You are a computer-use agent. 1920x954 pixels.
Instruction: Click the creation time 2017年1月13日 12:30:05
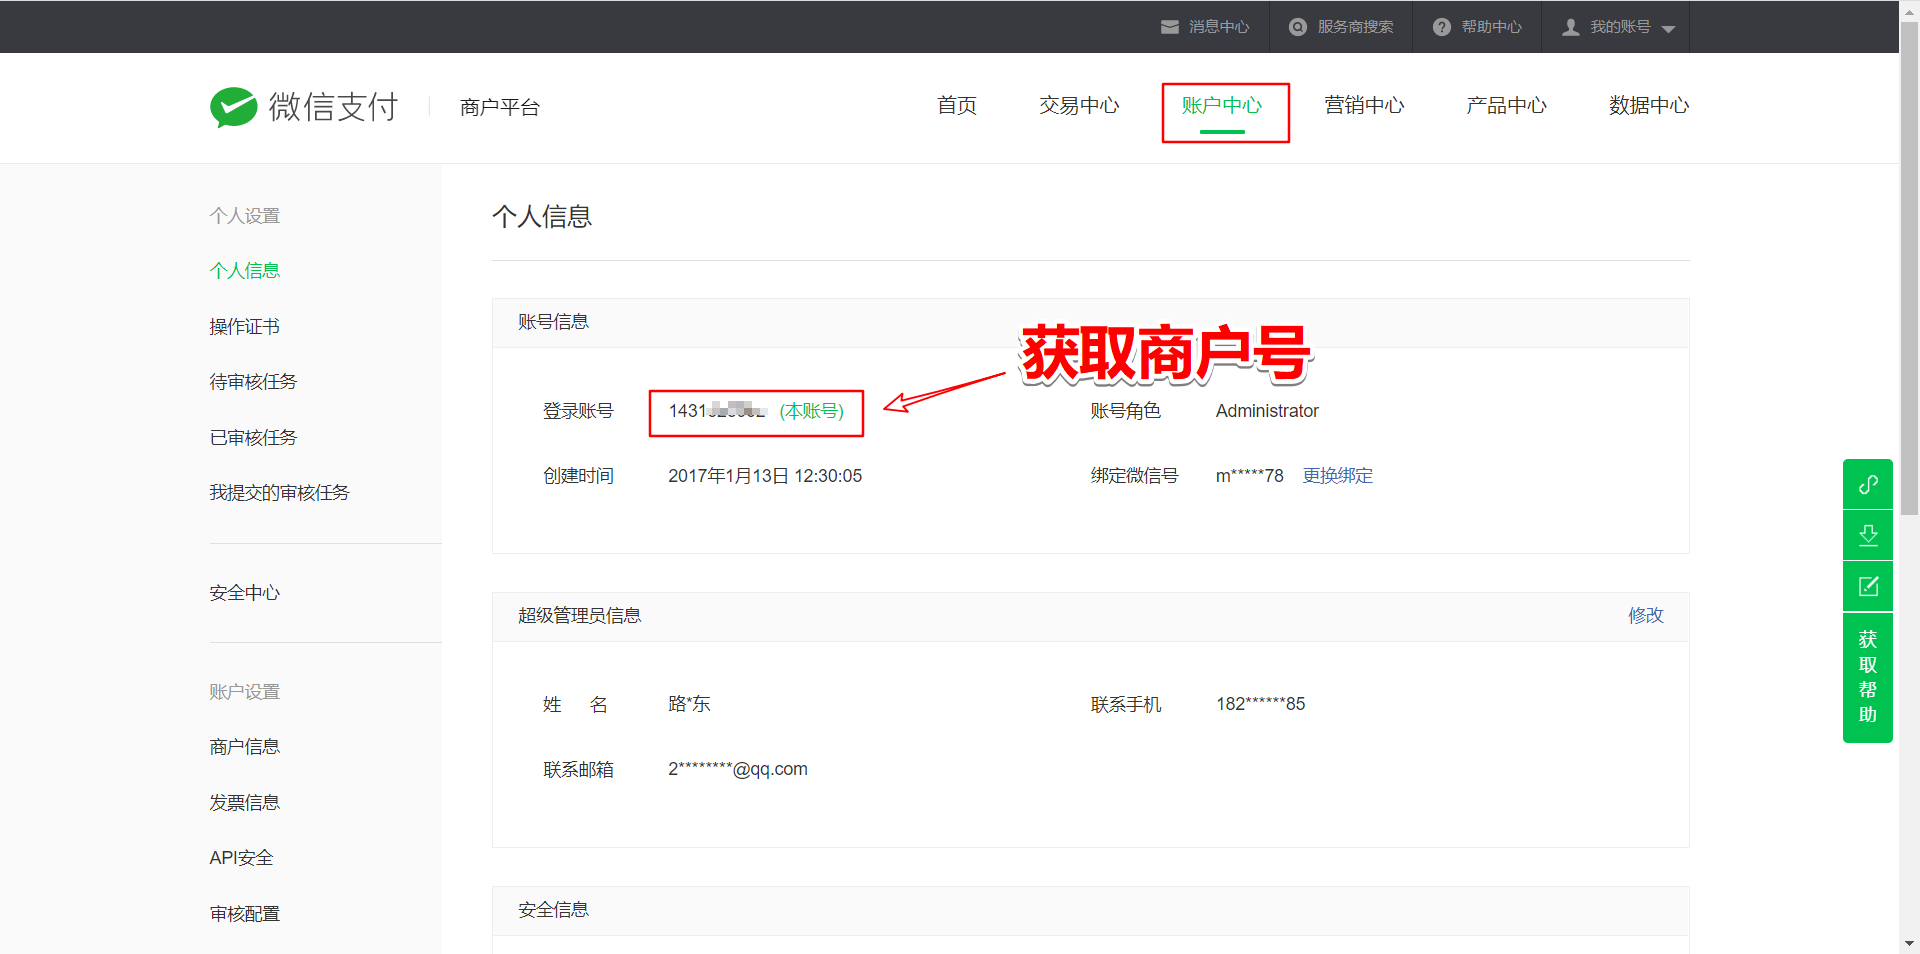coord(765,476)
